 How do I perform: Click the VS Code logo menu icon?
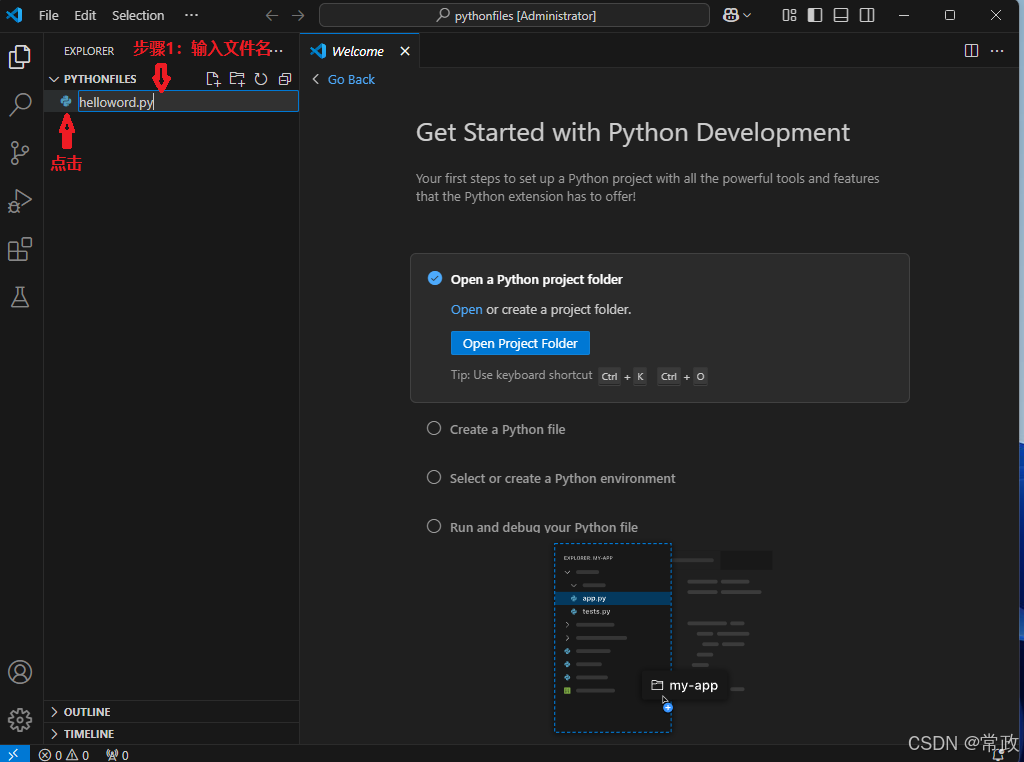click(x=14, y=15)
